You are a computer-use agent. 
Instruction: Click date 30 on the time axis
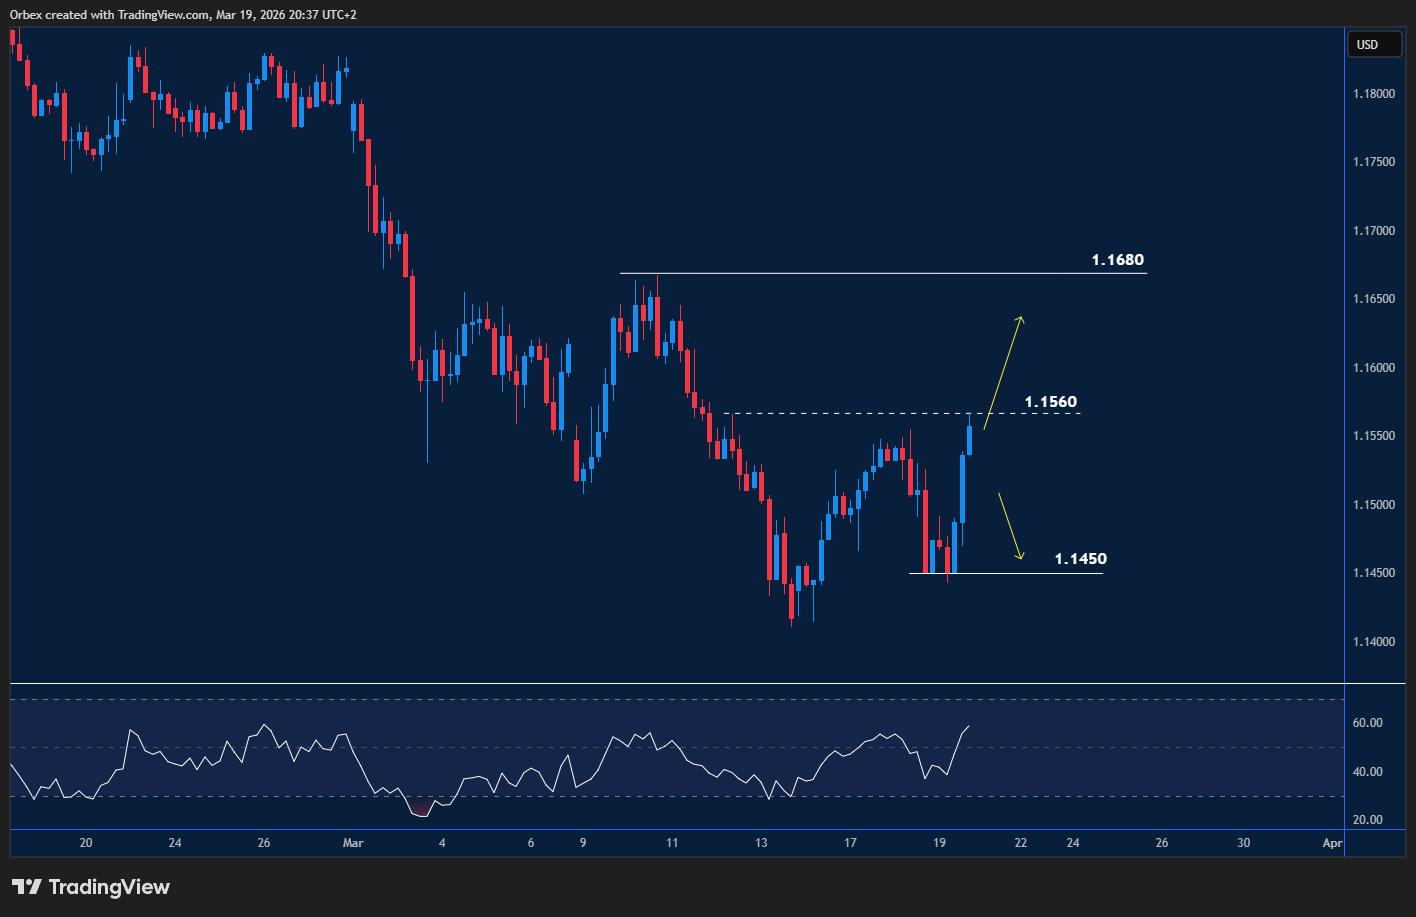1243,843
